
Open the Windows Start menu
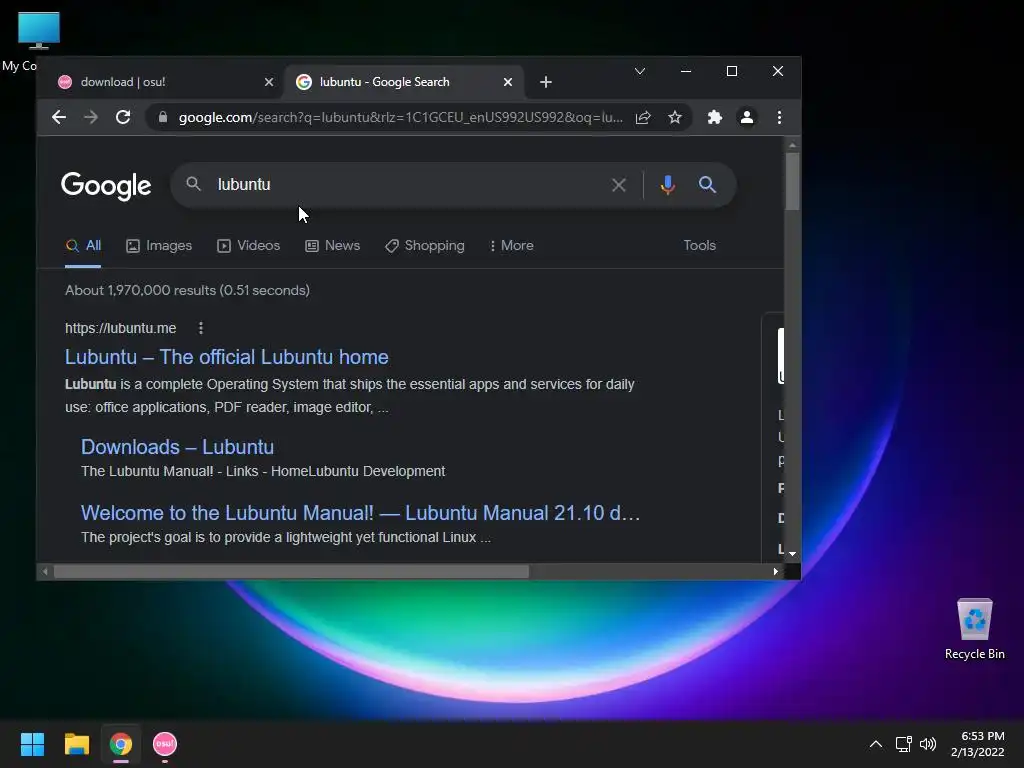click(32, 744)
